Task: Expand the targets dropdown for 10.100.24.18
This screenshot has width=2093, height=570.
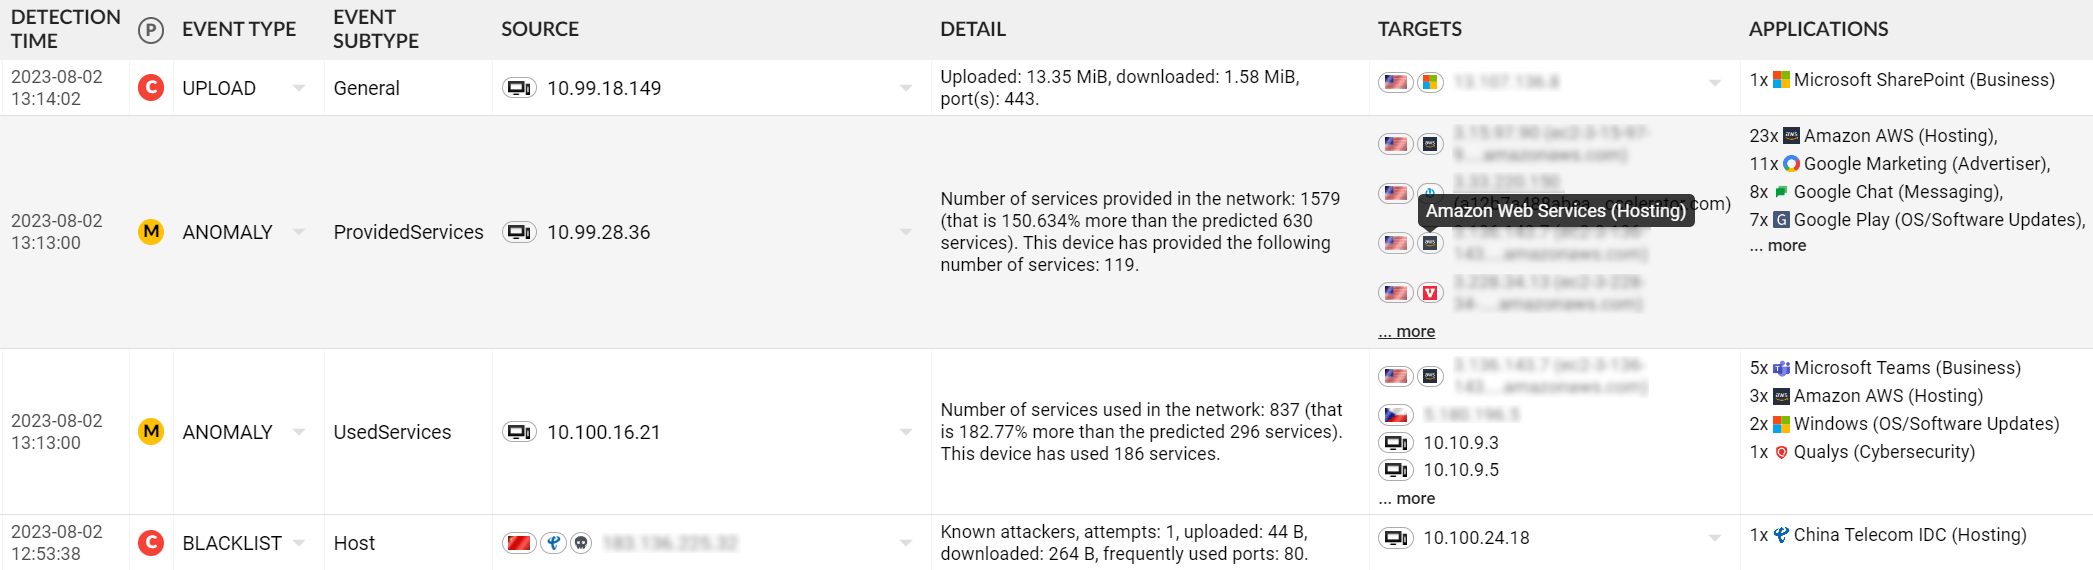Action: tap(1715, 538)
